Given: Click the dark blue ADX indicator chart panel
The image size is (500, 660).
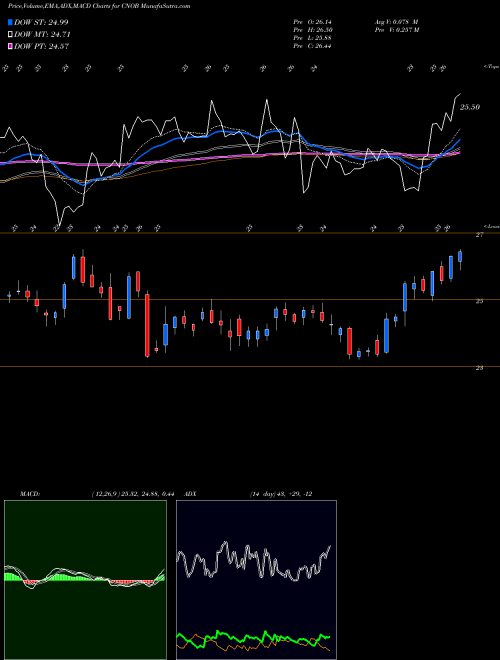Looking at the screenshot, I should tap(256, 580).
